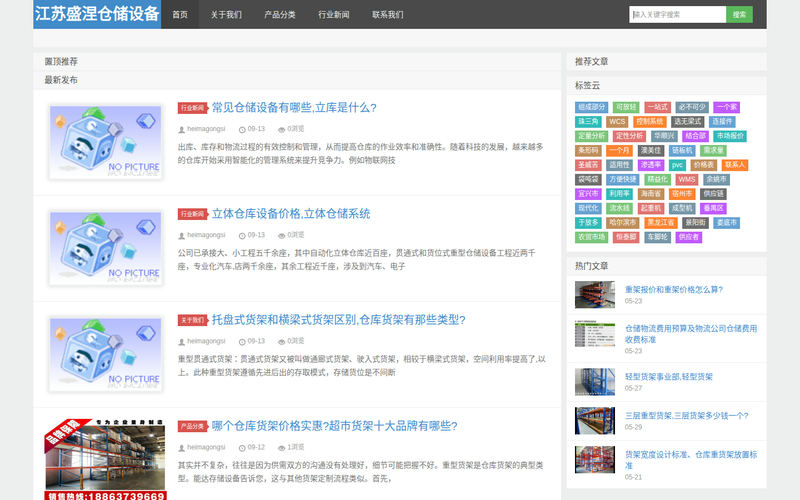Click 关于我们 badge on 托盘式货架 post
This screenshot has width=800, height=500.
click(193, 320)
